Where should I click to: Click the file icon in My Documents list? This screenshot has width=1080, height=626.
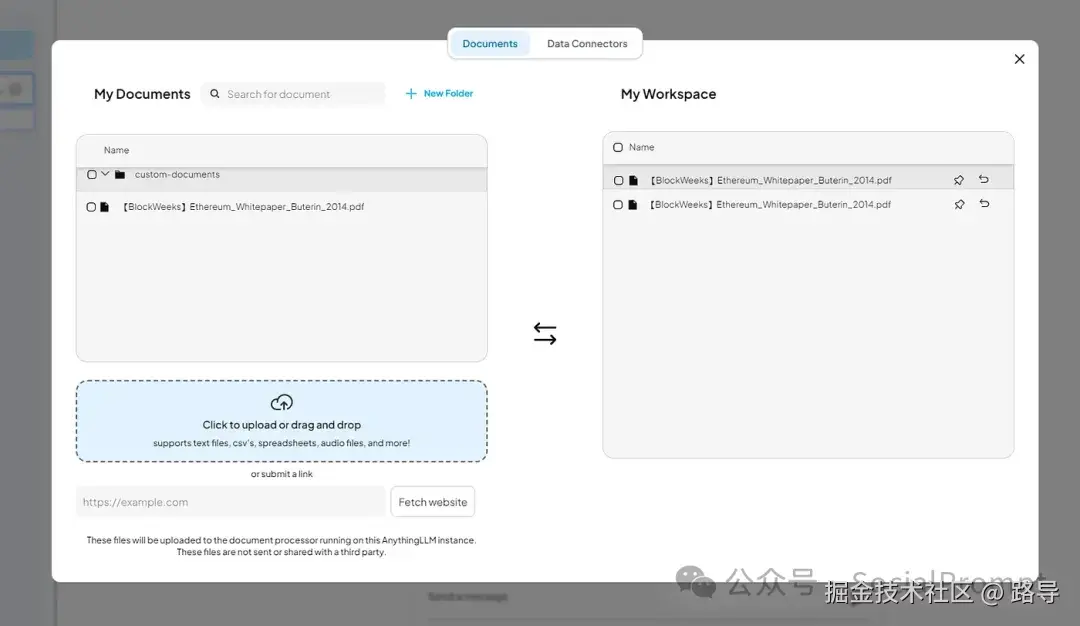(x=105, y=207)
